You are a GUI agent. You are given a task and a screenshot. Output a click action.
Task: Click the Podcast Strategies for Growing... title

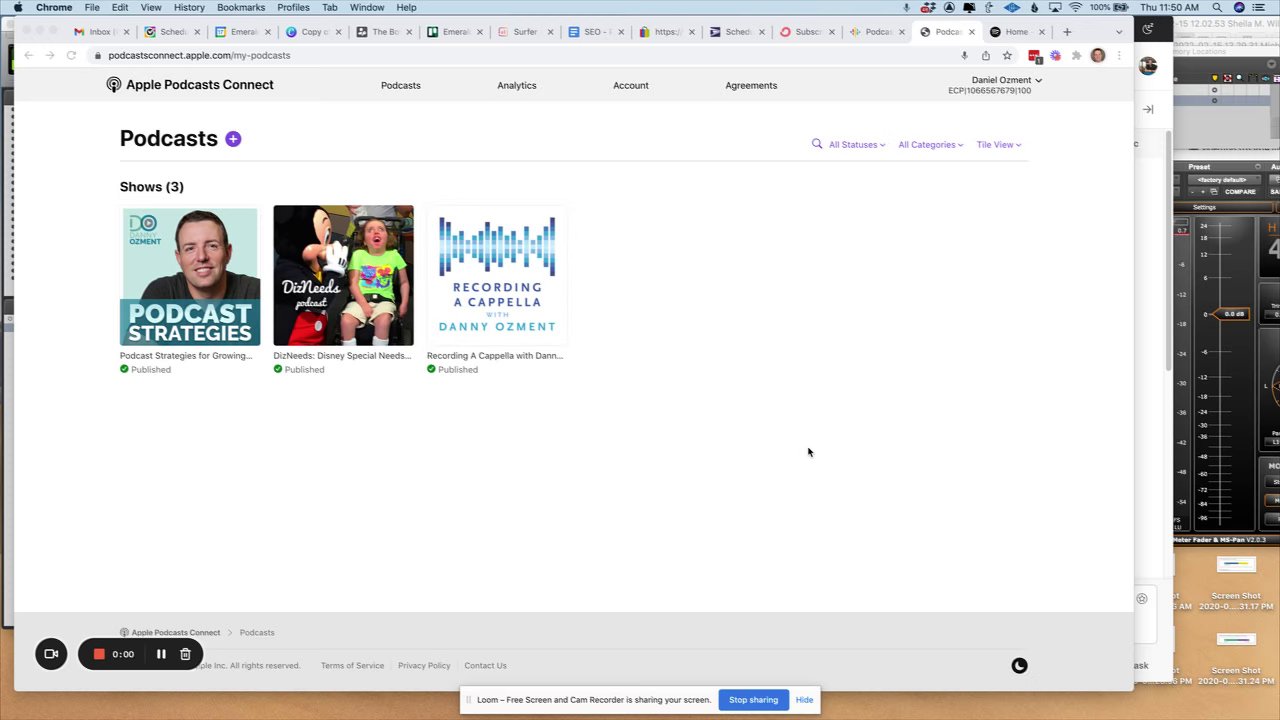pyautogui.click(x=186, y=355)
